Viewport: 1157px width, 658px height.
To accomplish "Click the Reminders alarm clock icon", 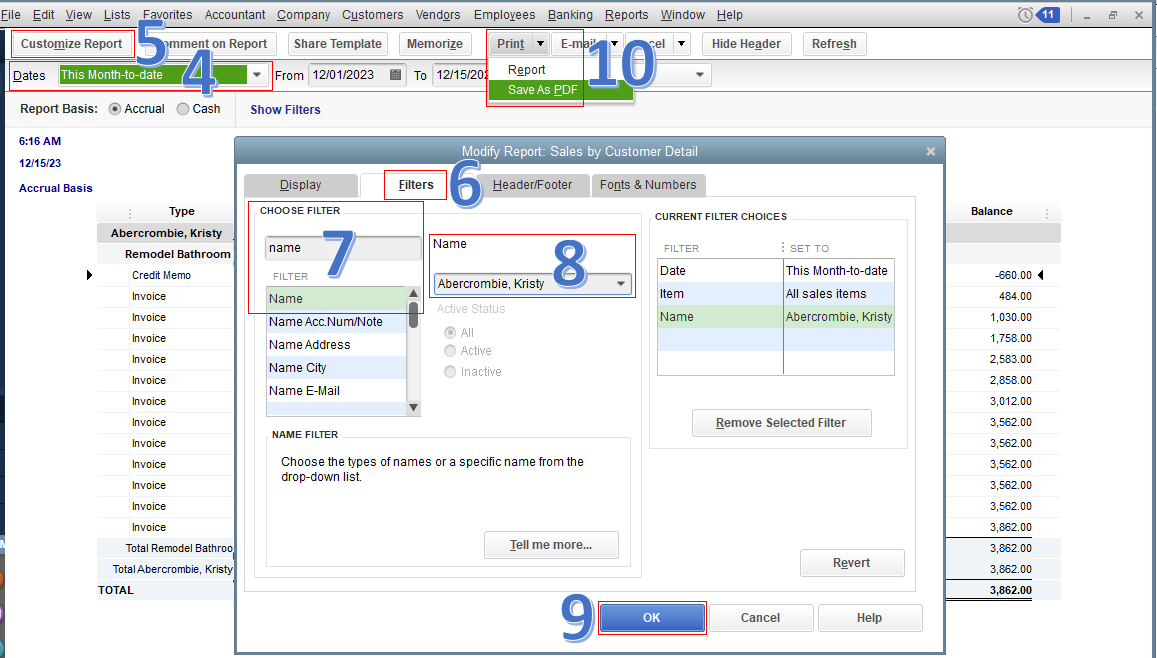I will click(x=1024, y=14).
